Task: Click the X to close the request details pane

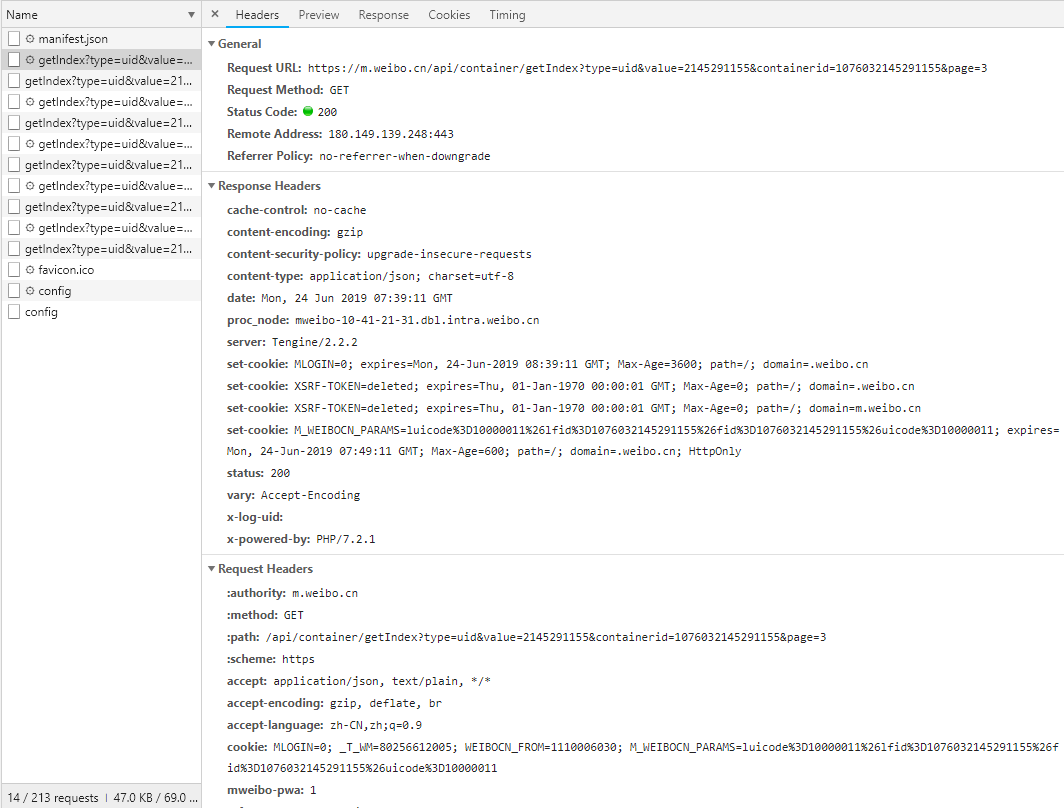Action: pyautogui.click(x=215, y=15)
